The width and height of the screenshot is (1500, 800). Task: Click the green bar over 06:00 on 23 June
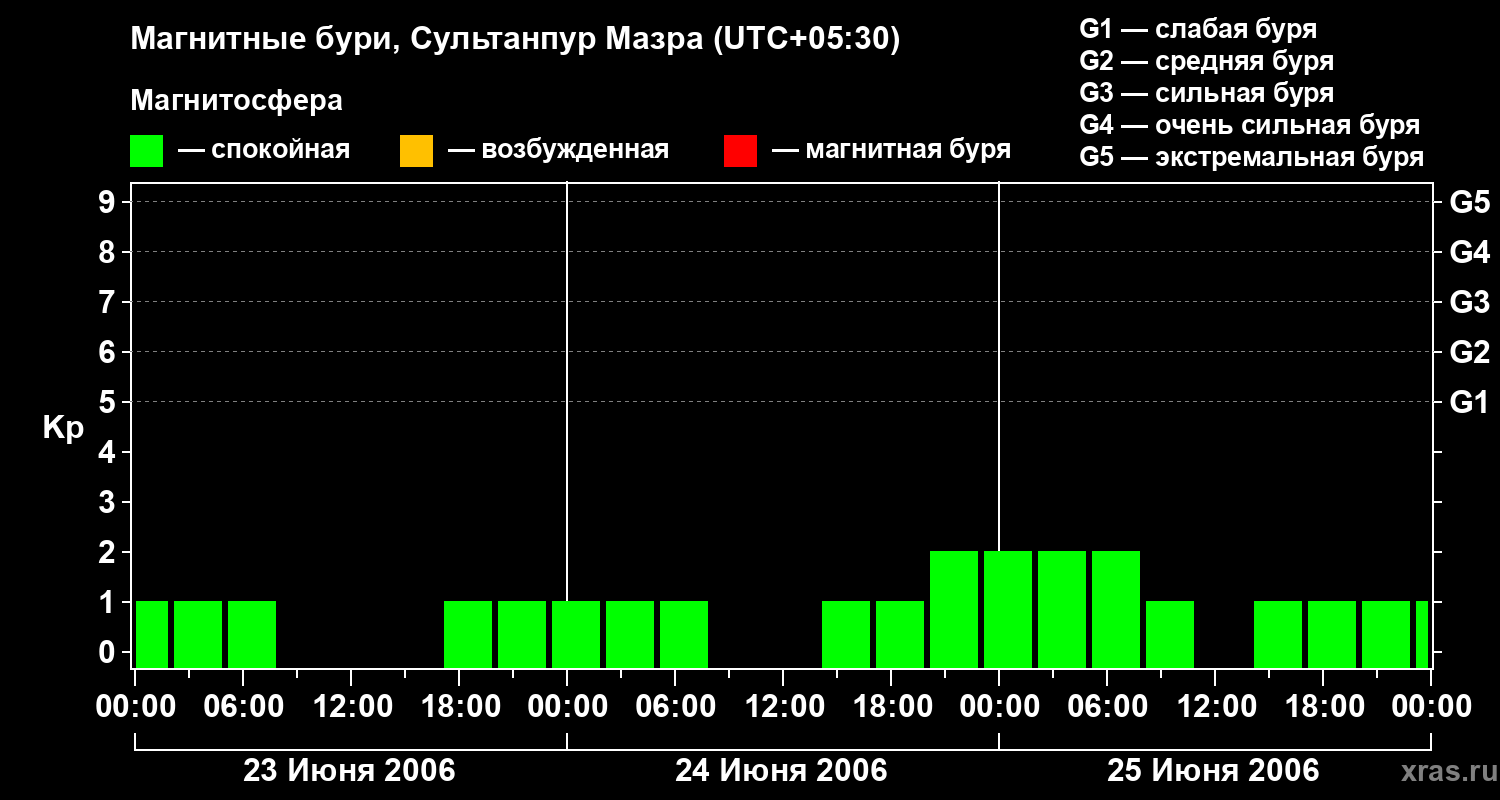[252, 634]
